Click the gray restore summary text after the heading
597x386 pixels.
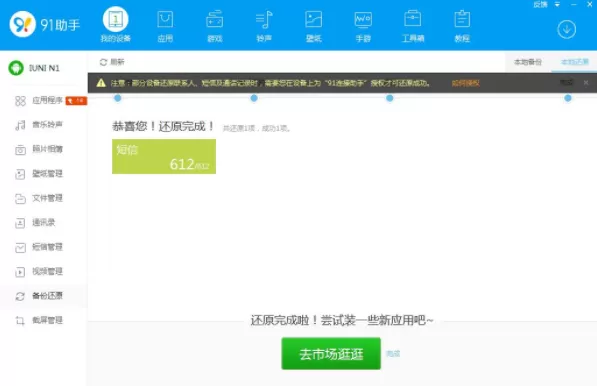257,128
